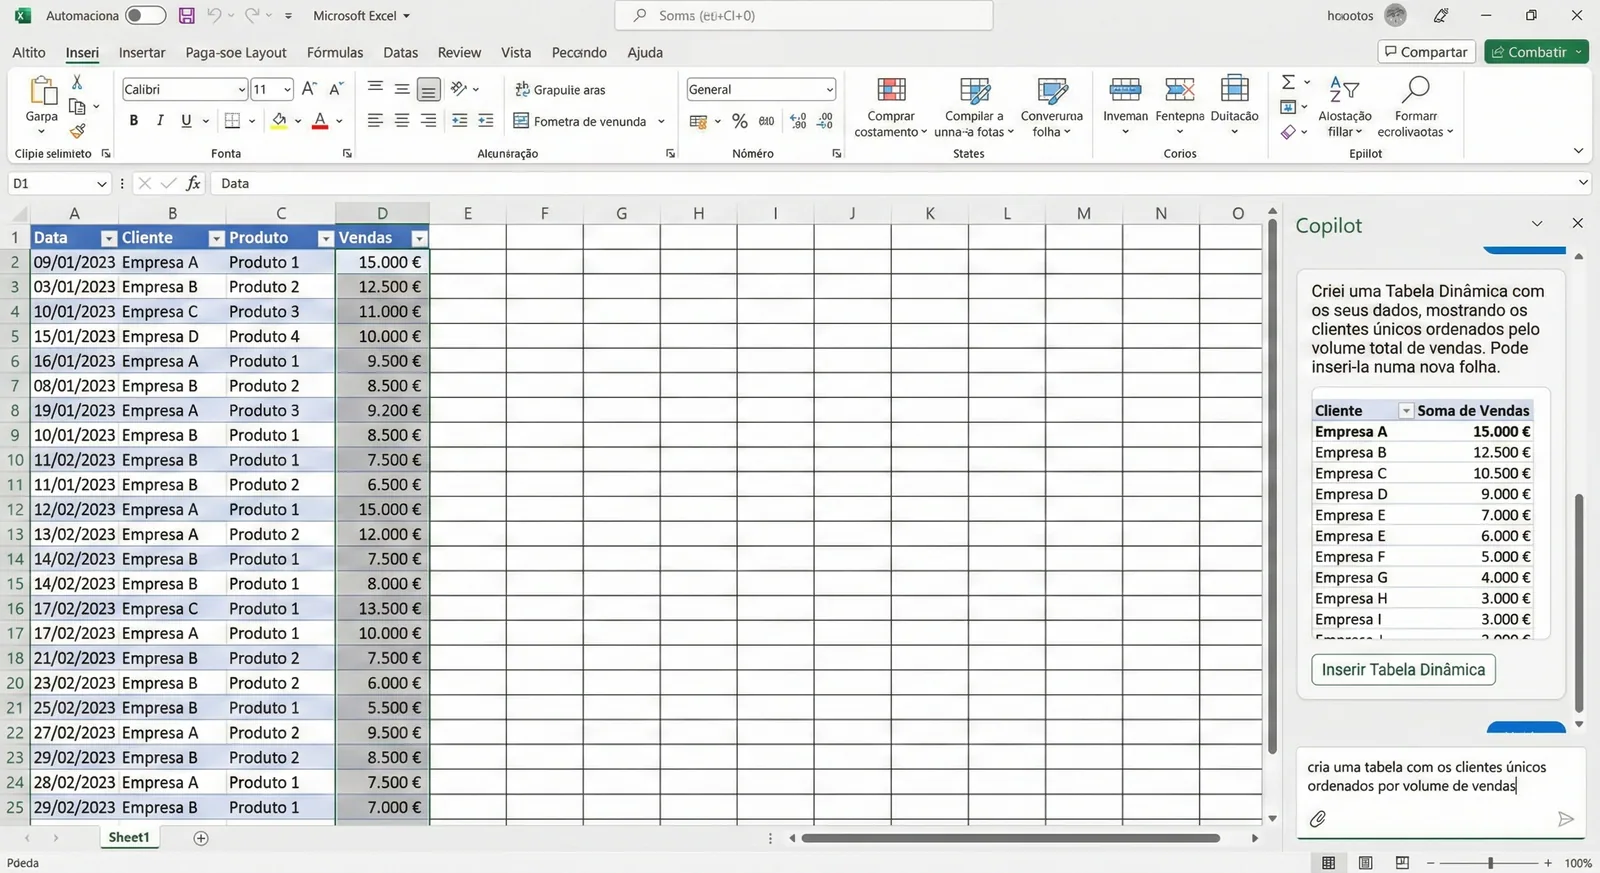The width and height of the screenshot is (1600, 873).
Task: Select the Format Painter brush icon
Action: (x=77, y=130)
